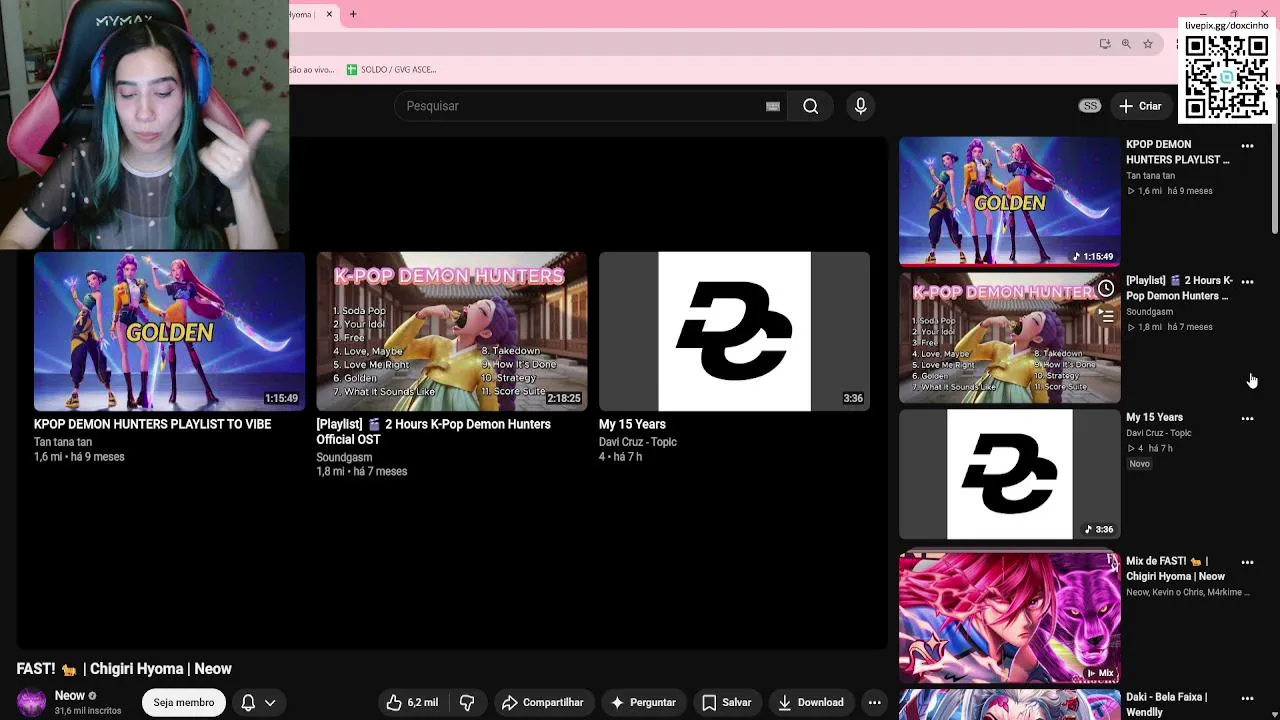This screenshot has width=1280, height=720.
Task: Download the video
Action: click(x=811, y=702)
